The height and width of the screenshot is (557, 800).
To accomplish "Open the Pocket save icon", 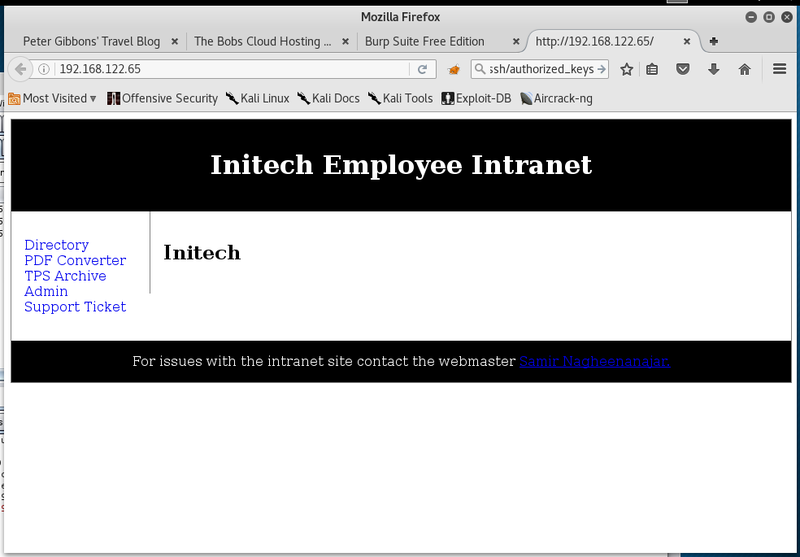I will point(683,69).
